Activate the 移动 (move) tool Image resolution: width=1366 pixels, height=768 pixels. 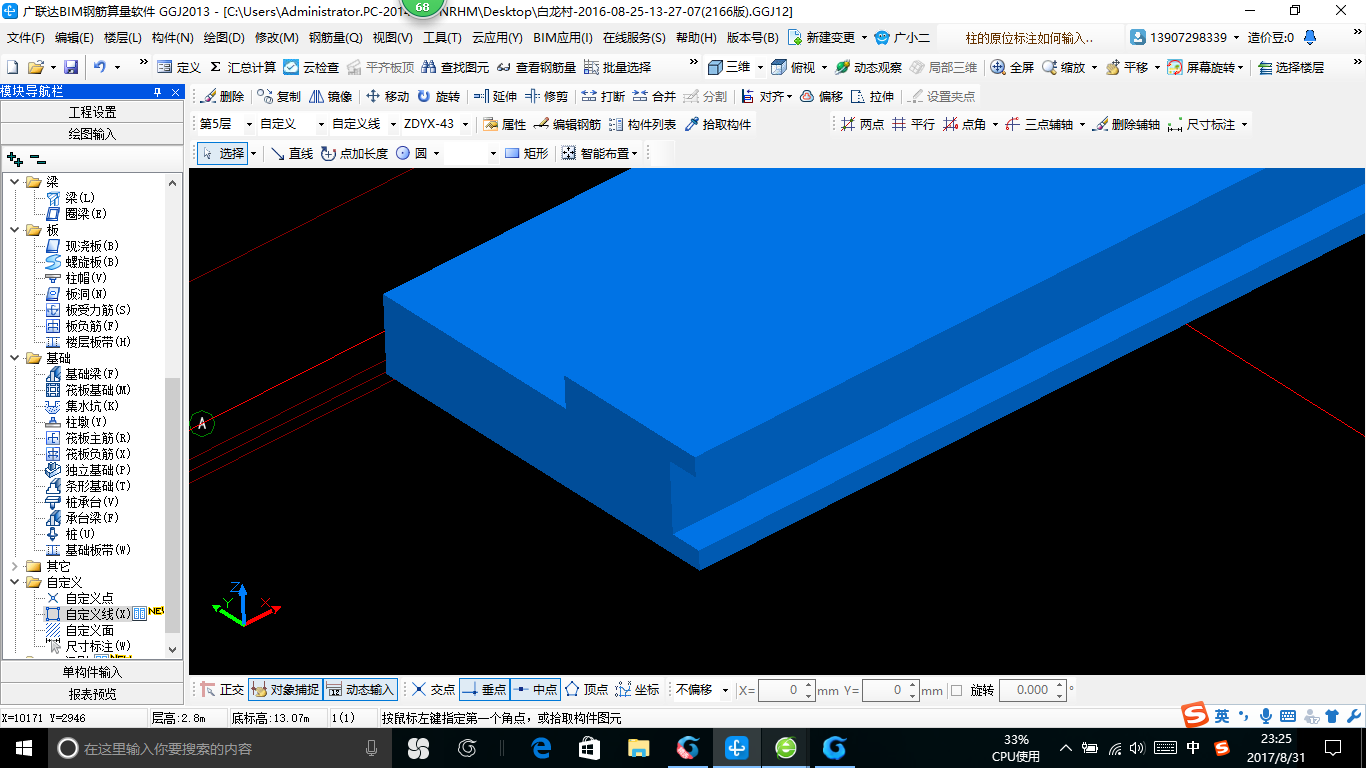point(387,97)
